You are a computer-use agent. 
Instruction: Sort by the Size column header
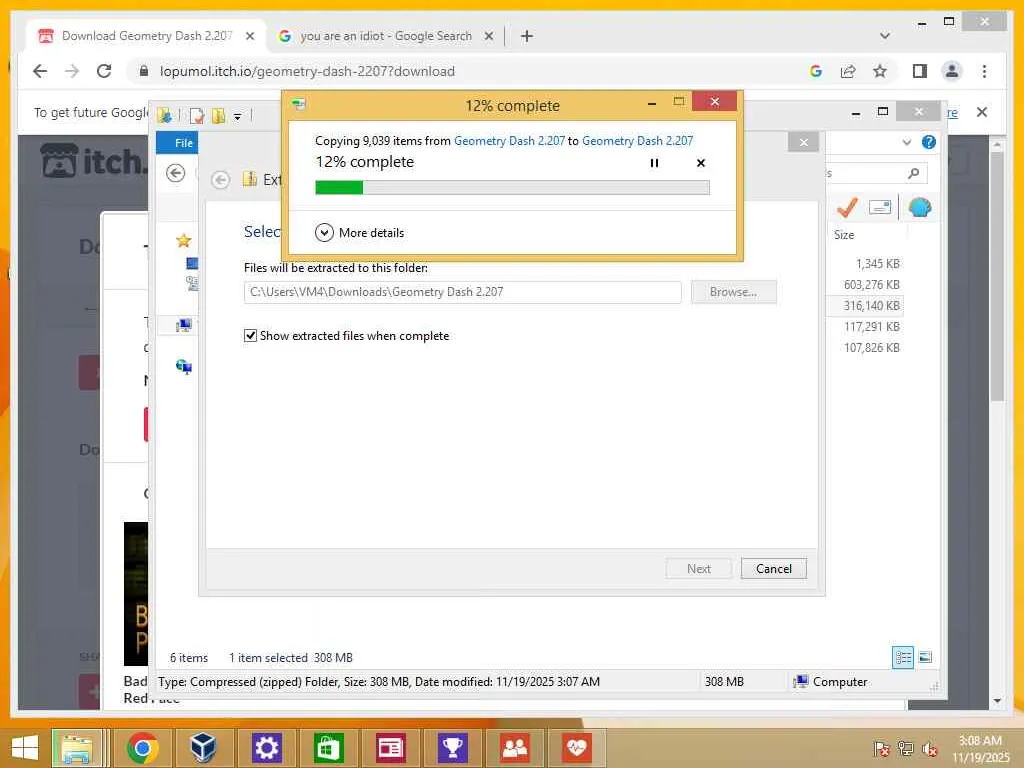[844, 234]
